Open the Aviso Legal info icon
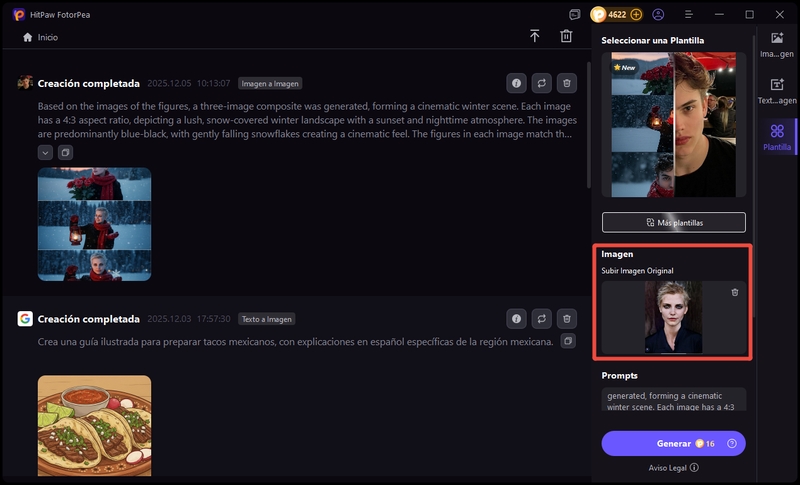The image size is (800, 485). 694,467
